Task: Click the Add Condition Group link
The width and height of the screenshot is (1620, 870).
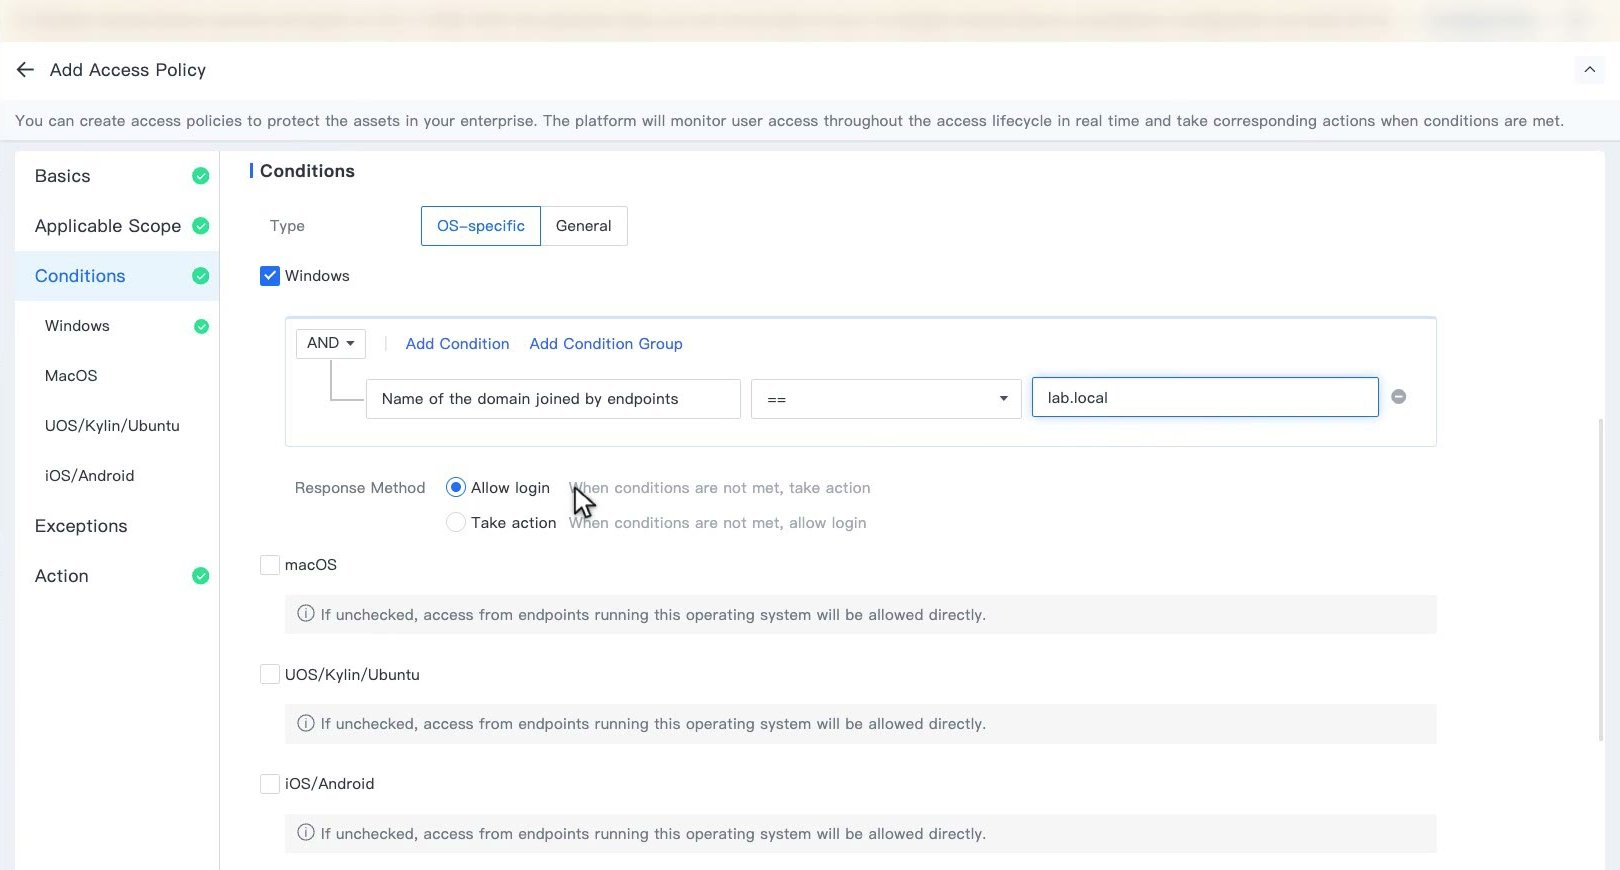Action: 606,344
